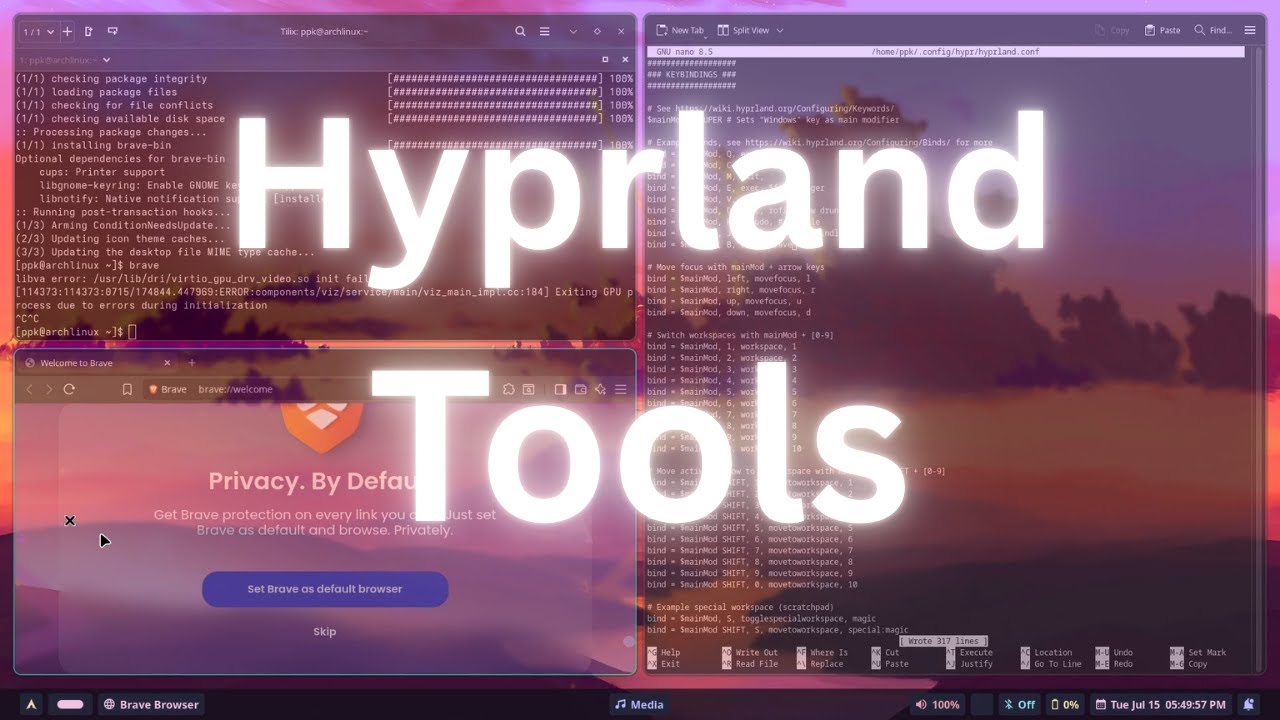Image resolution: width=1280 pixels, height=720 pixels.
Task: Click hyprland.conf path in nano title bar
Action: (955, 51)
